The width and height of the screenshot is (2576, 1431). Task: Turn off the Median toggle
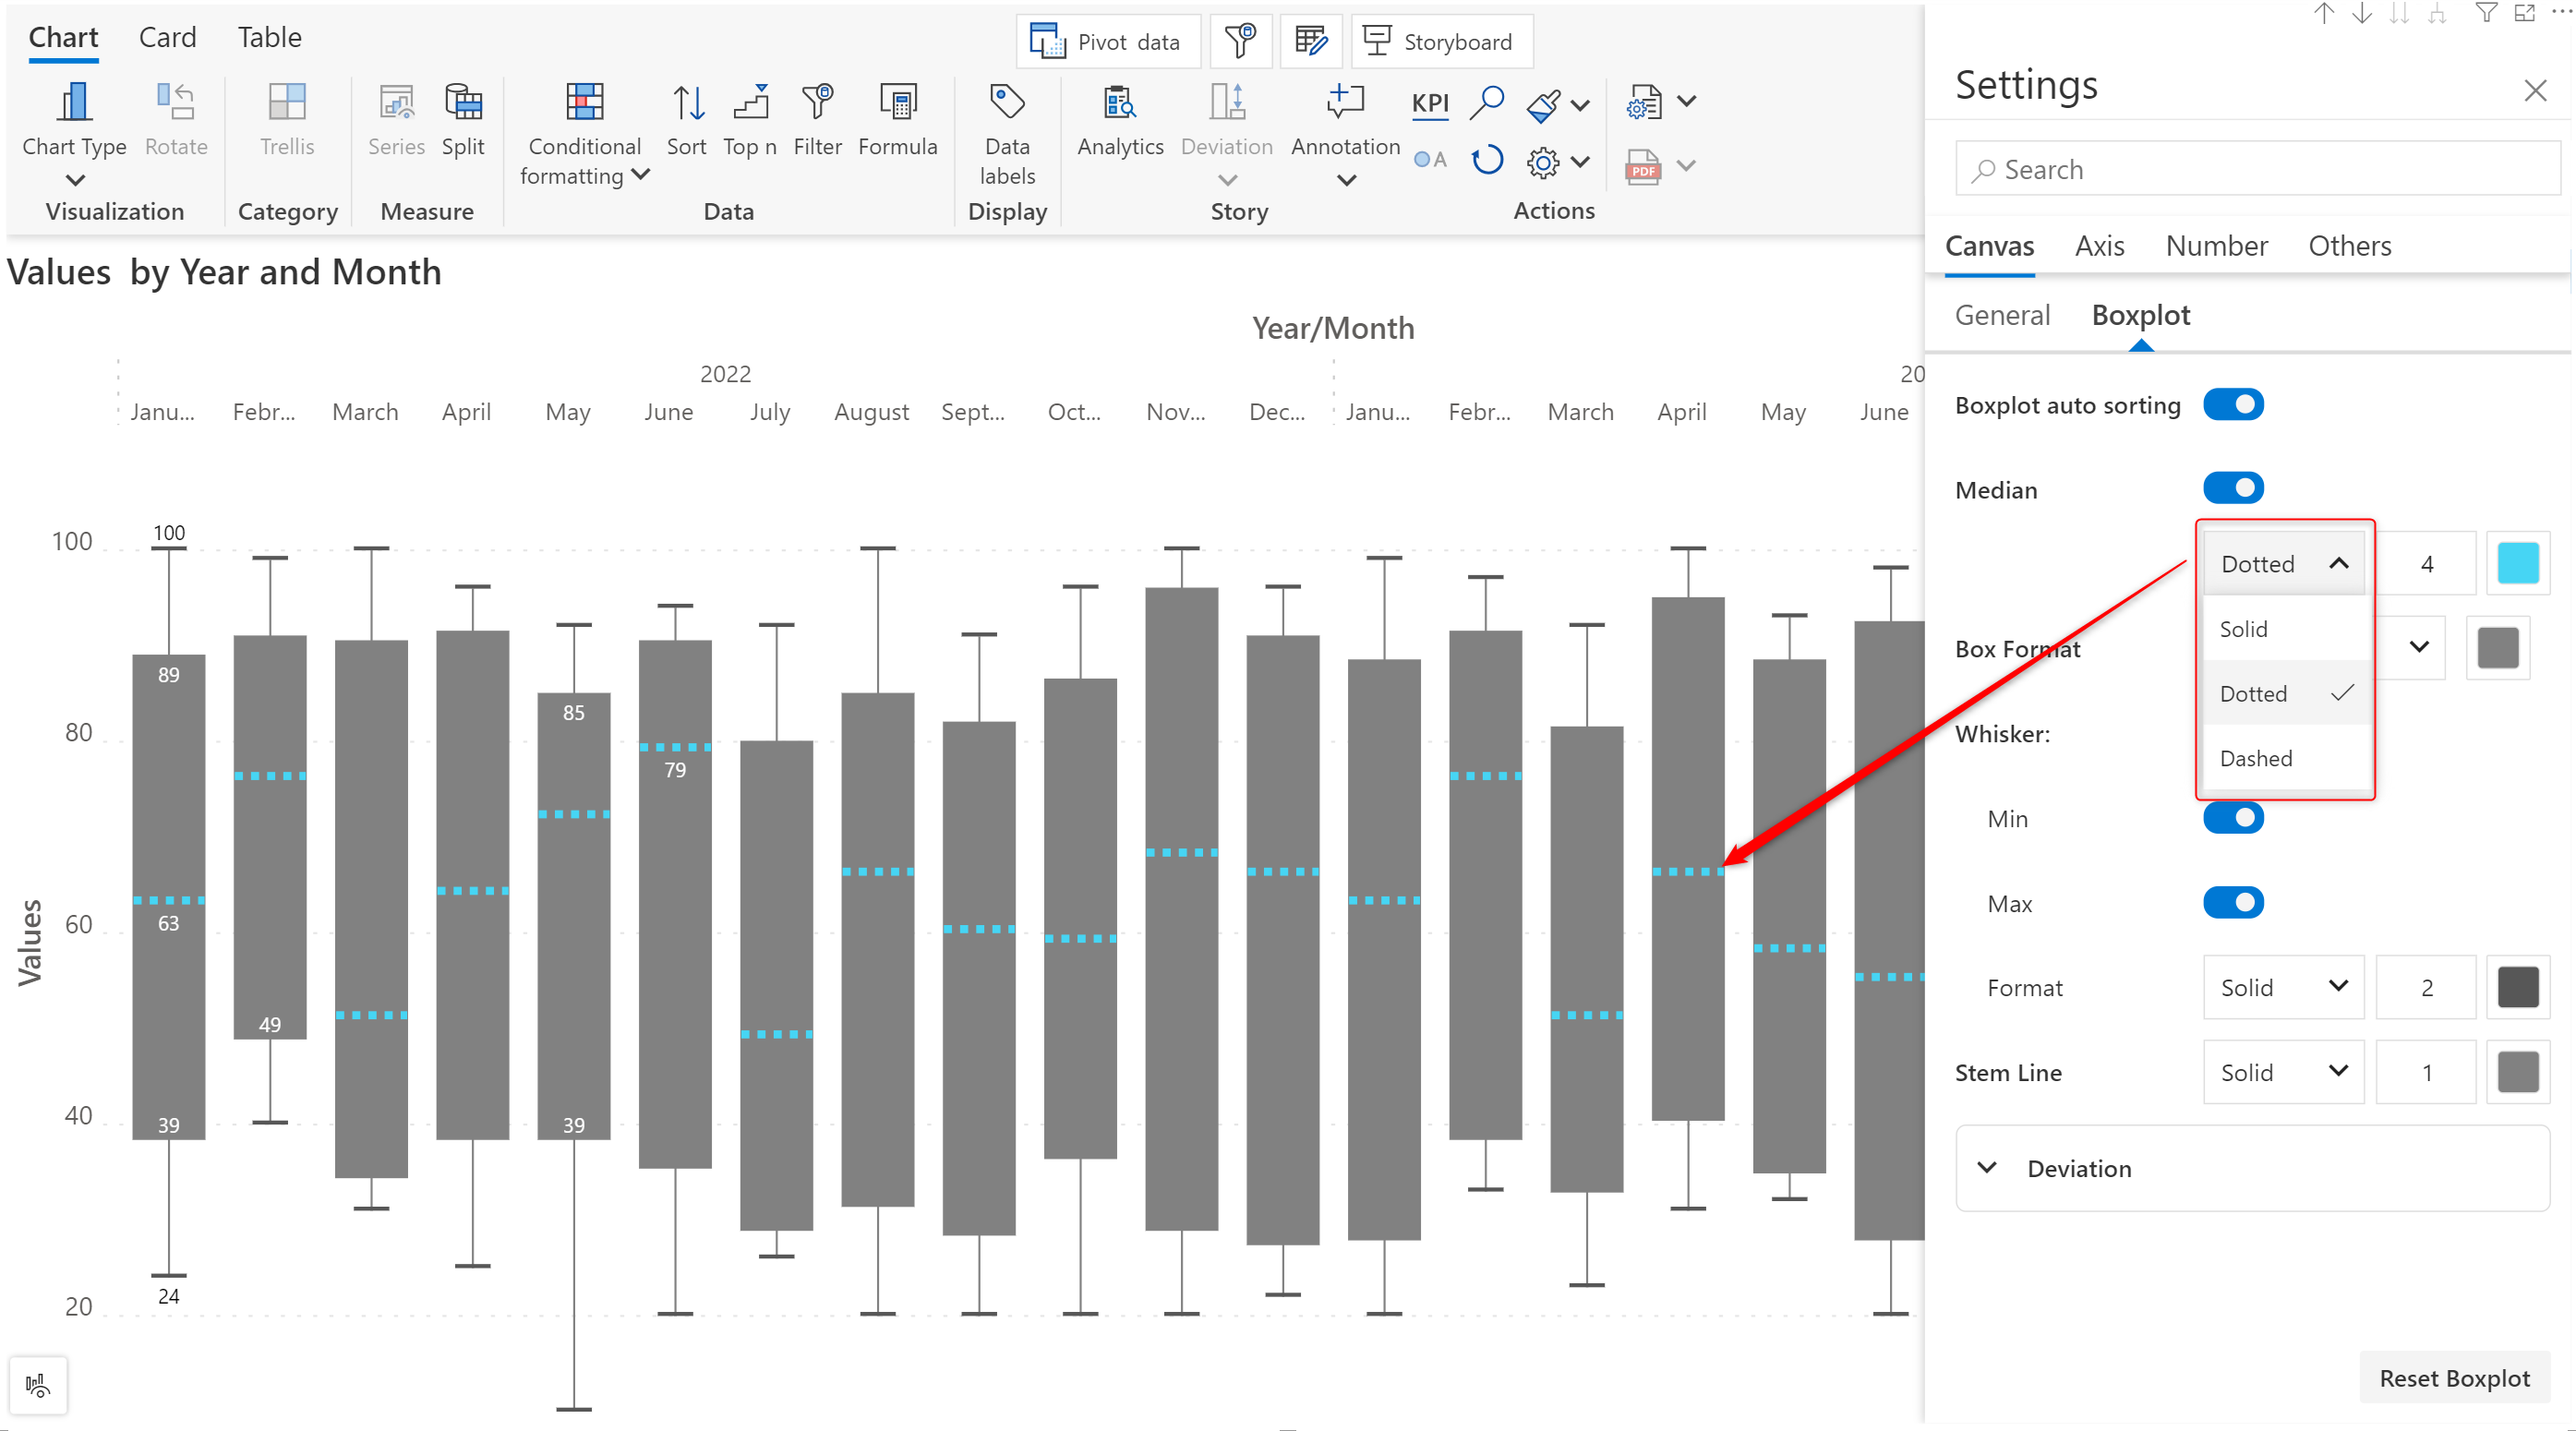[x=2233, y=489]
